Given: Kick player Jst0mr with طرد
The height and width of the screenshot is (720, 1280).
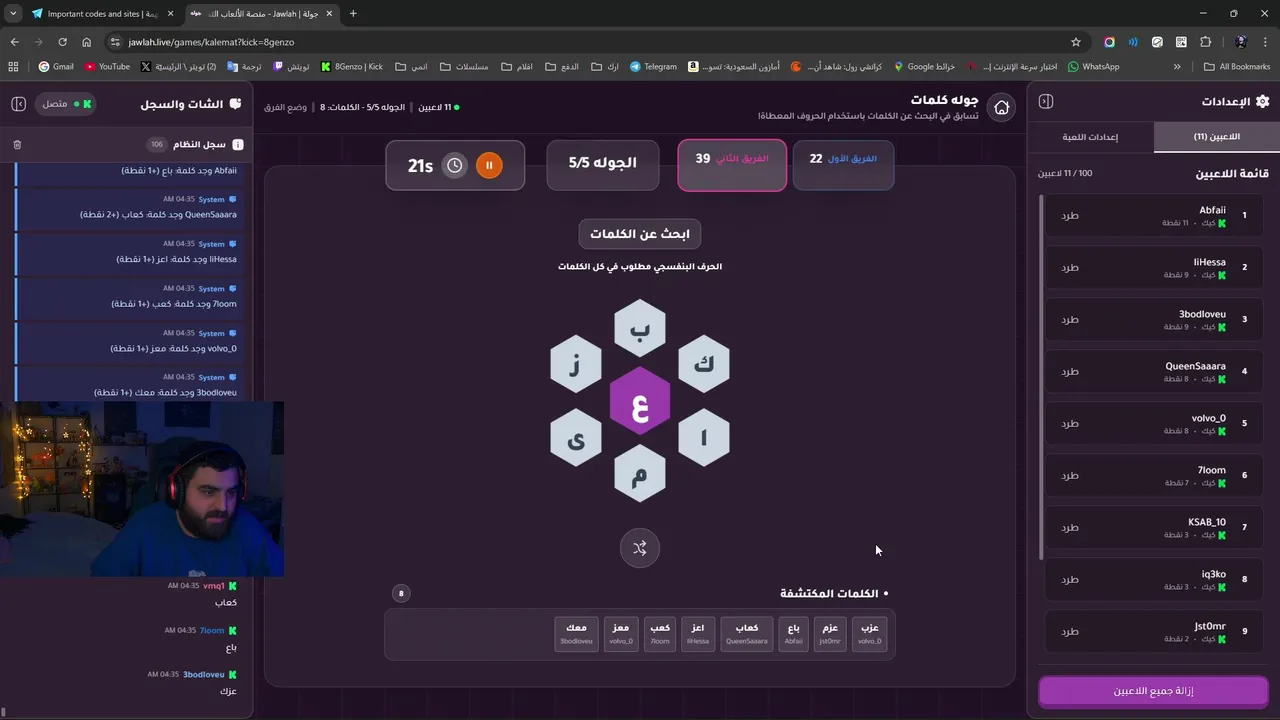Looking at the screenshot, I should pos(1070,631).
